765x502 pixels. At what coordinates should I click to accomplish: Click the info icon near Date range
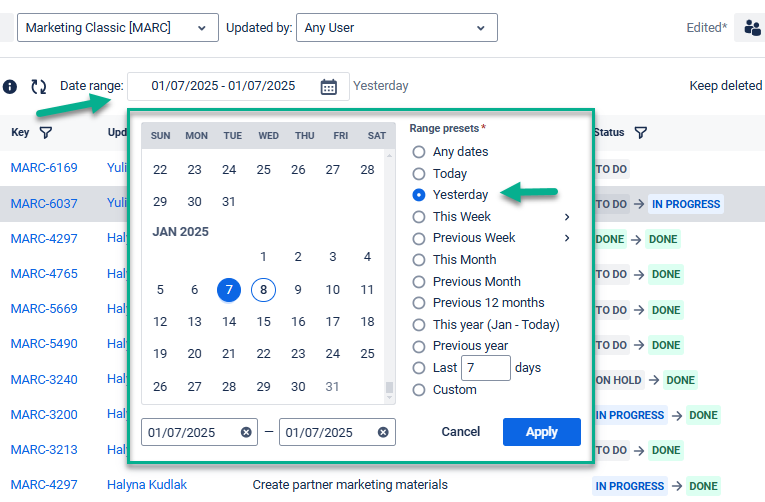9,87
